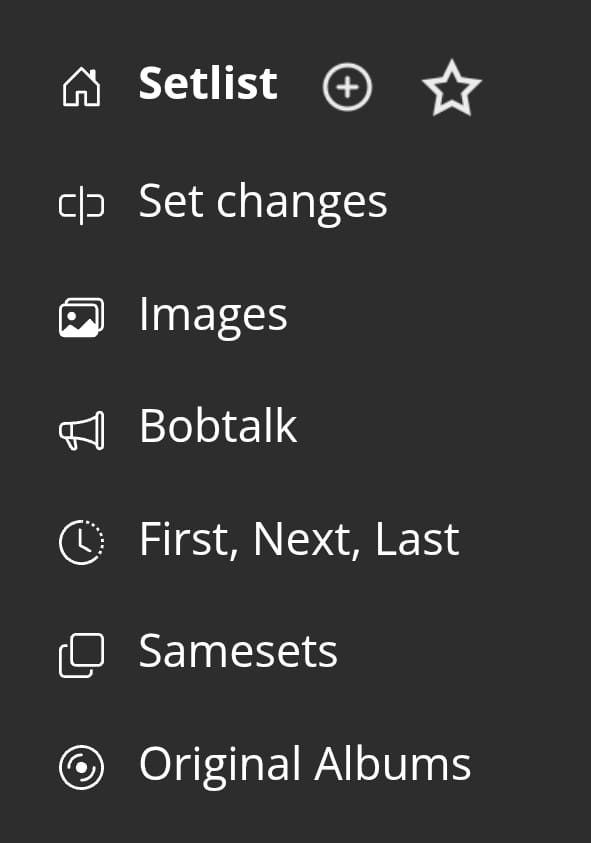Click the home icon beside Setlist
The image size is (591, 843).
click(82, 87)
